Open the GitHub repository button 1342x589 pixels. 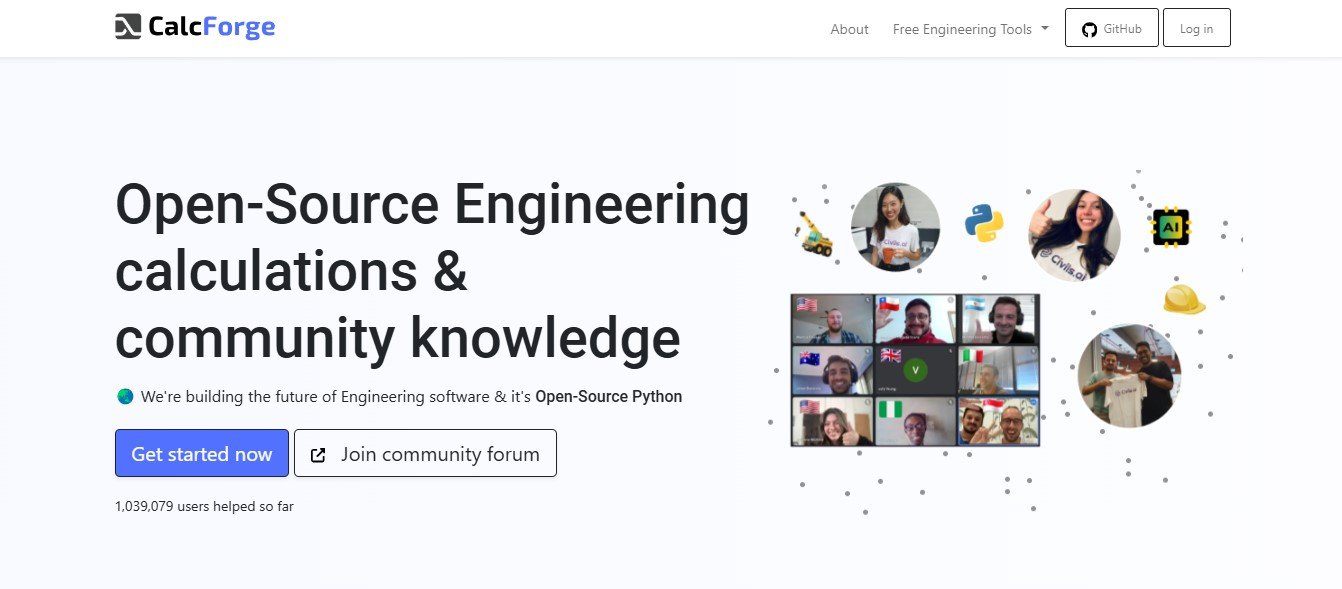(x=1111, y=28)
